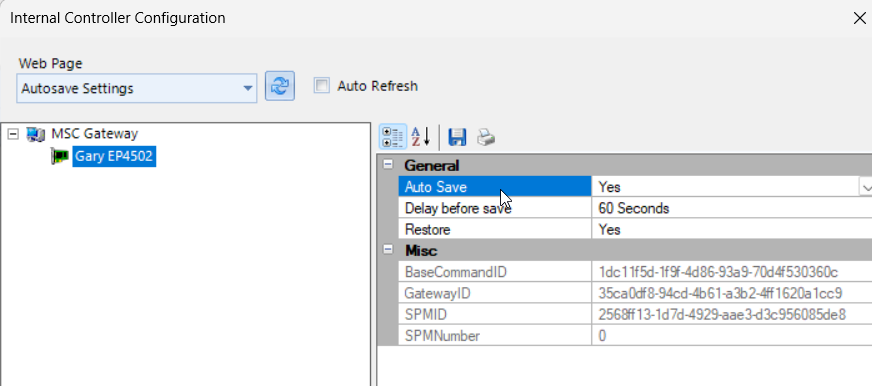Collapse the MSC Gateway tree node
Viewport: 872px width, 386px height.
[14, 133]
